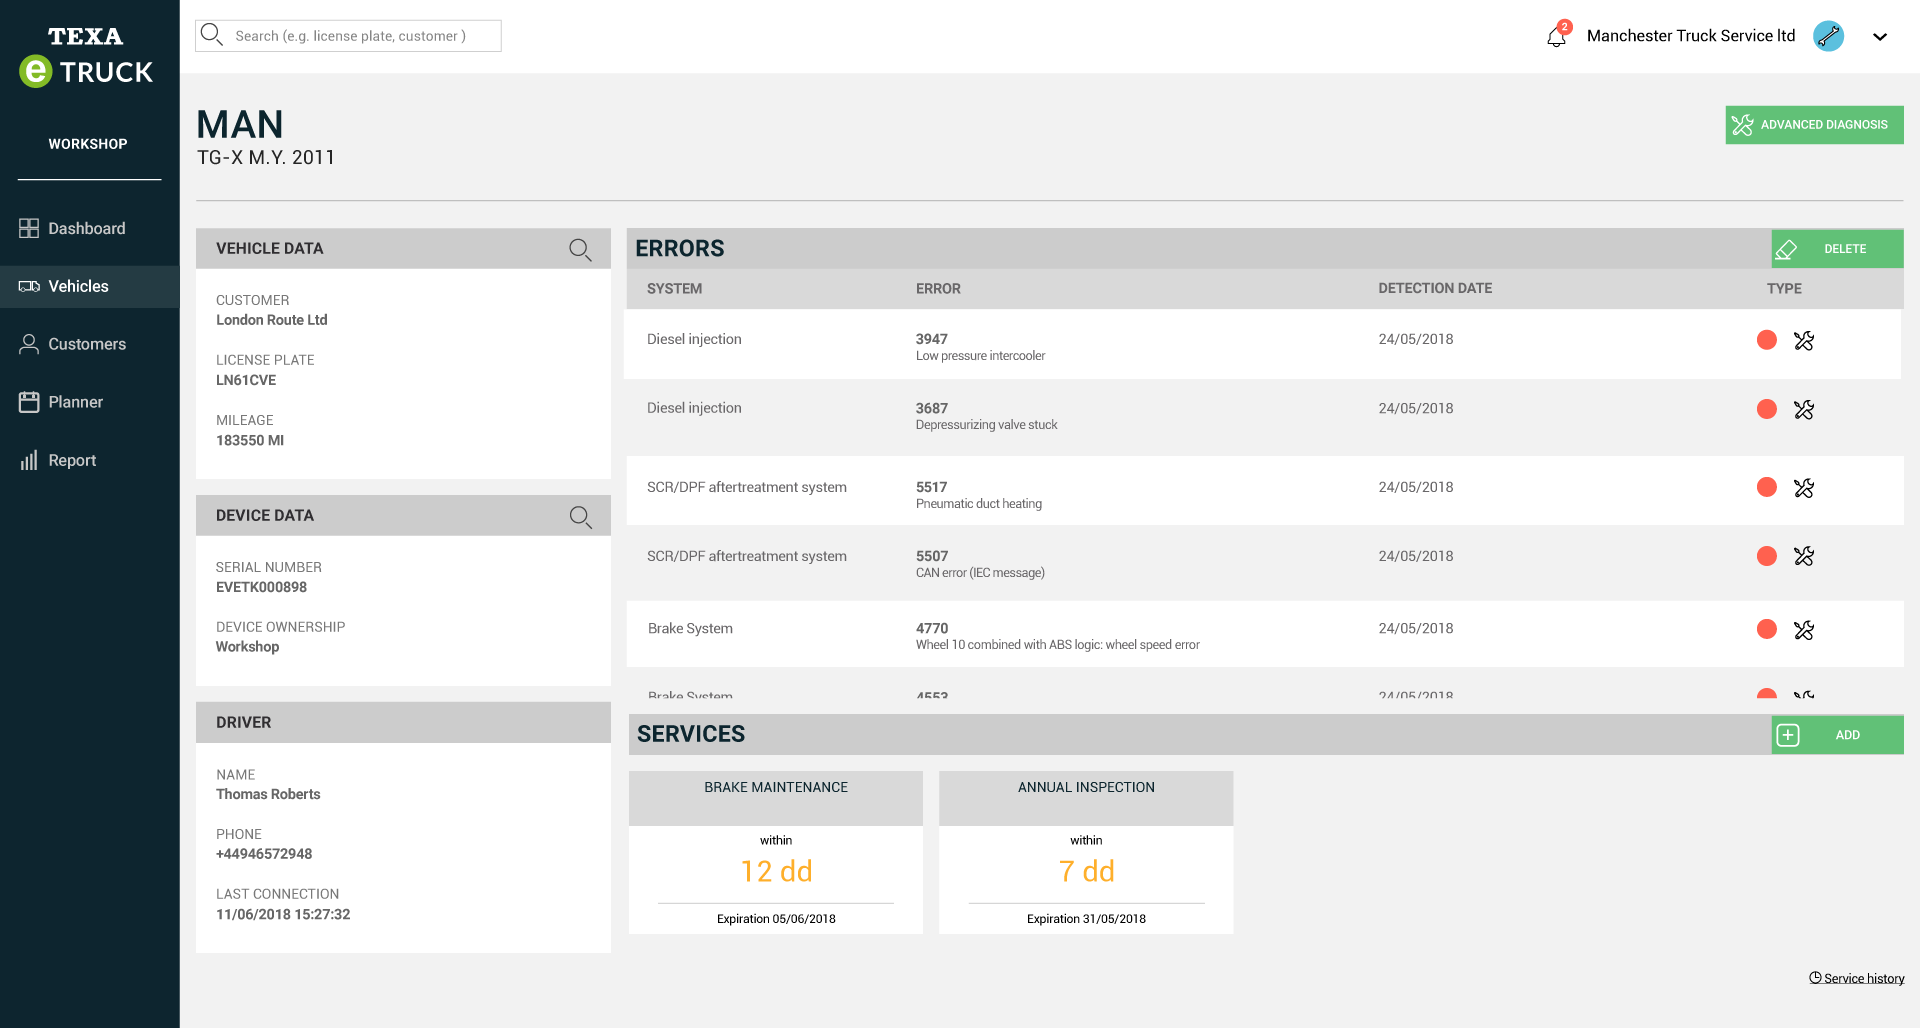Click the red status dot for error 5517
This screenshot has height=1028, width=1920.
tap(1767, 487)
